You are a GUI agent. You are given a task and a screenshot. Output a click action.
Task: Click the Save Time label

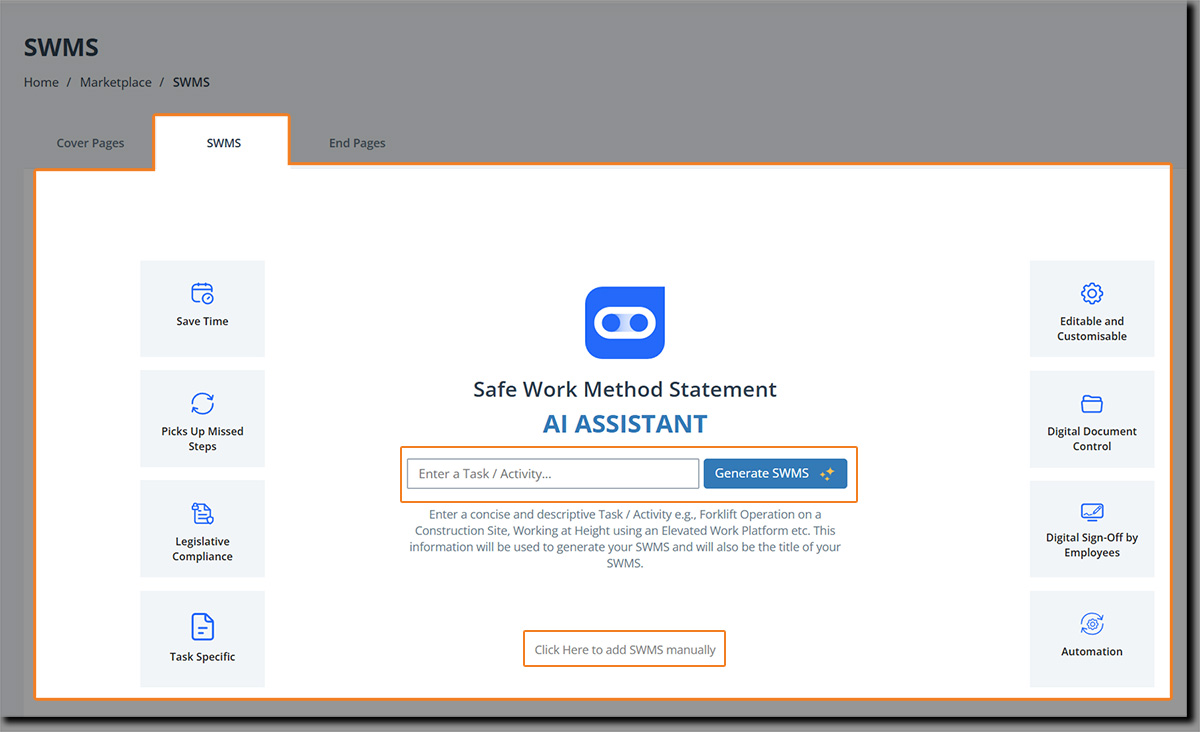point(202,322)
